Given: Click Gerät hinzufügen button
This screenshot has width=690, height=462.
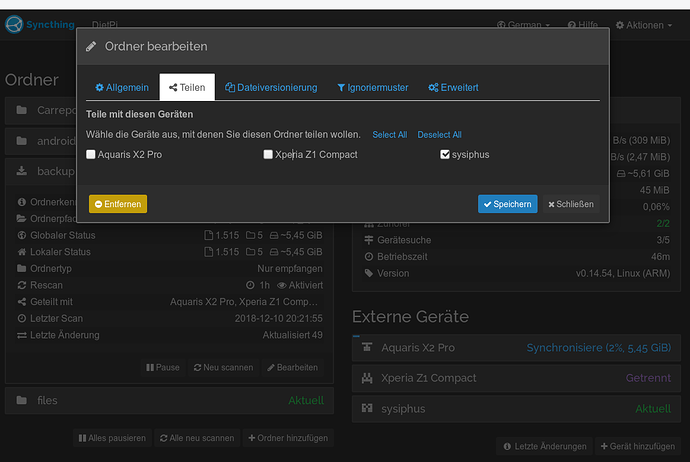Looking at the screenshot, I should pos(638,446).
